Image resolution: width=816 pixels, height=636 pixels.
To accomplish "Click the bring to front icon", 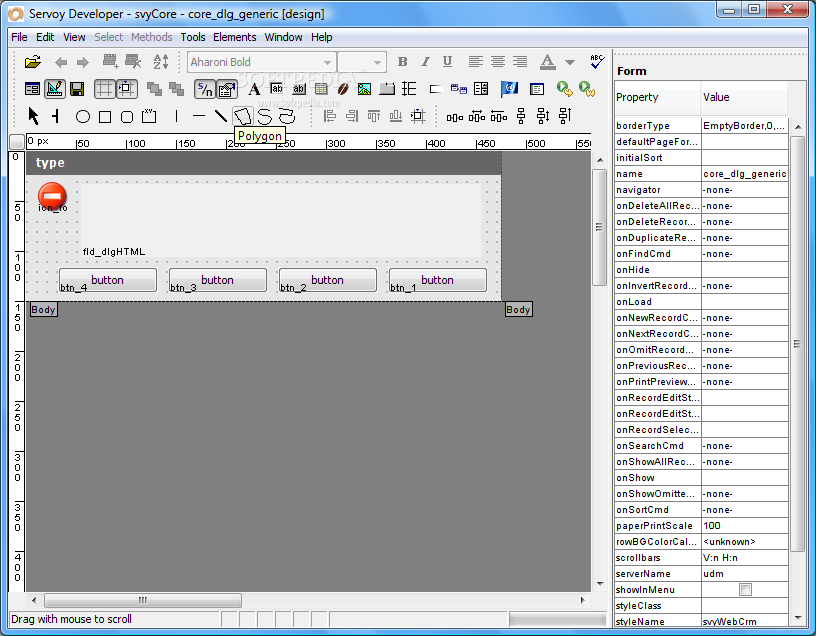I will [x=154, y=89].
